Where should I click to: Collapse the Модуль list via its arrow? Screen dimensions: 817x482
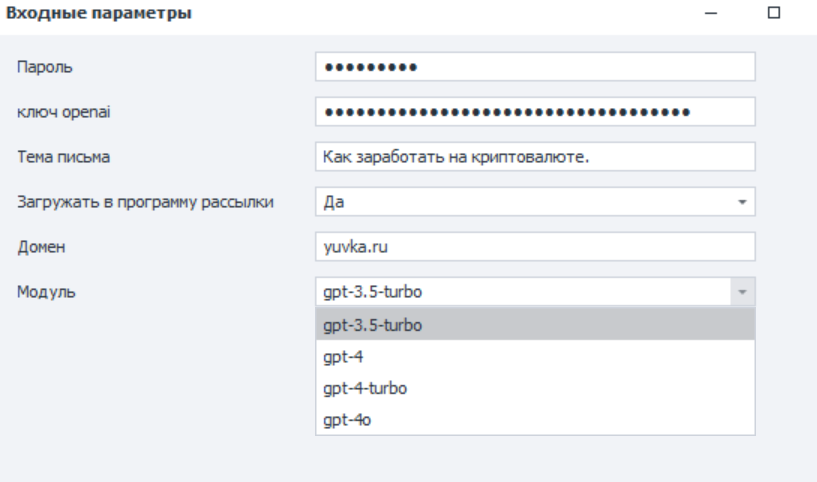(743, 291)
